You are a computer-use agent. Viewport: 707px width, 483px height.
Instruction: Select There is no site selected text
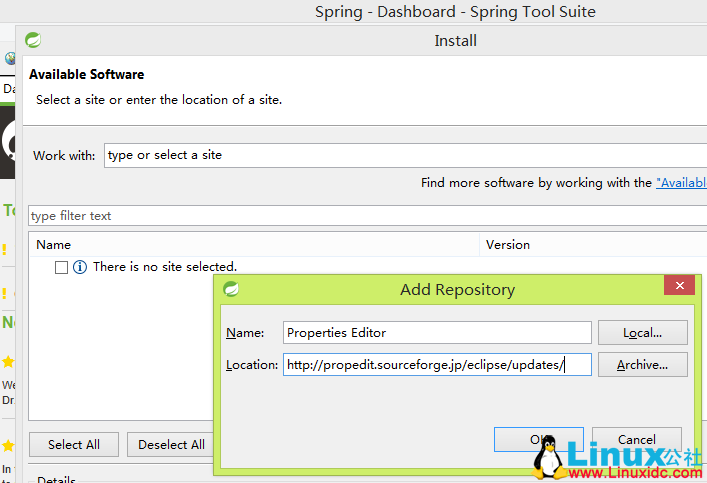(x=165, y=267)
